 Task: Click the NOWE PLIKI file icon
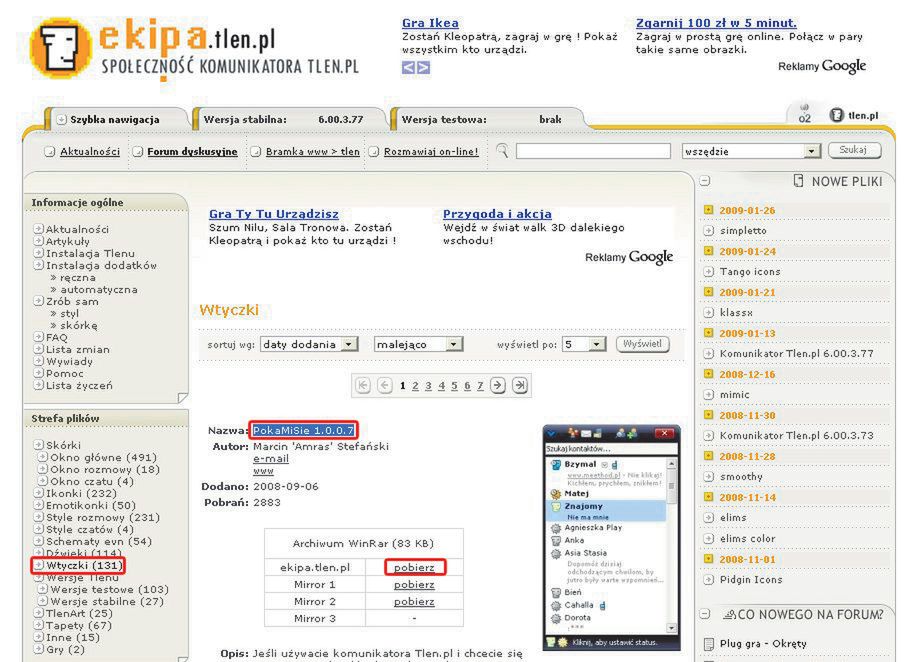pos(798,181)
